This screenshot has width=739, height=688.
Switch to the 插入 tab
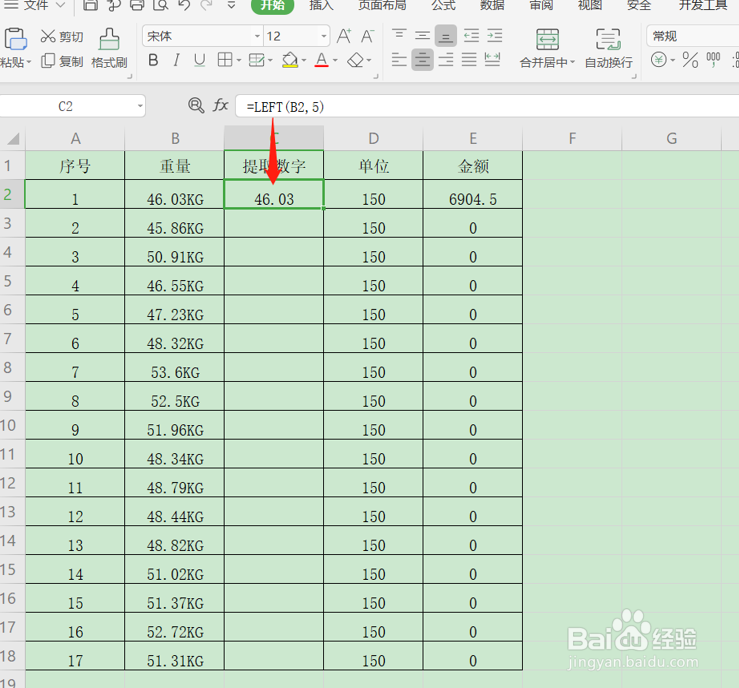(321, 5)
